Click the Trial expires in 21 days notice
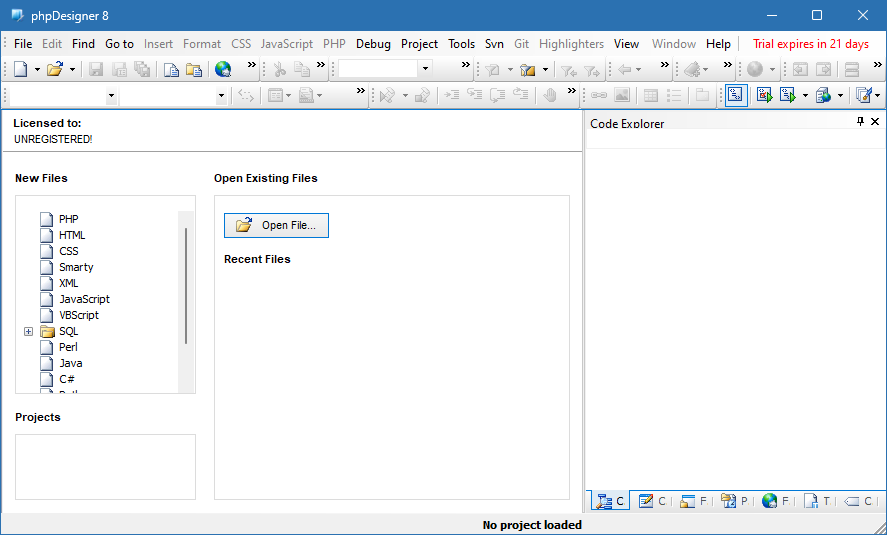The width and height of the screenshot is (887, 535). 811,44
